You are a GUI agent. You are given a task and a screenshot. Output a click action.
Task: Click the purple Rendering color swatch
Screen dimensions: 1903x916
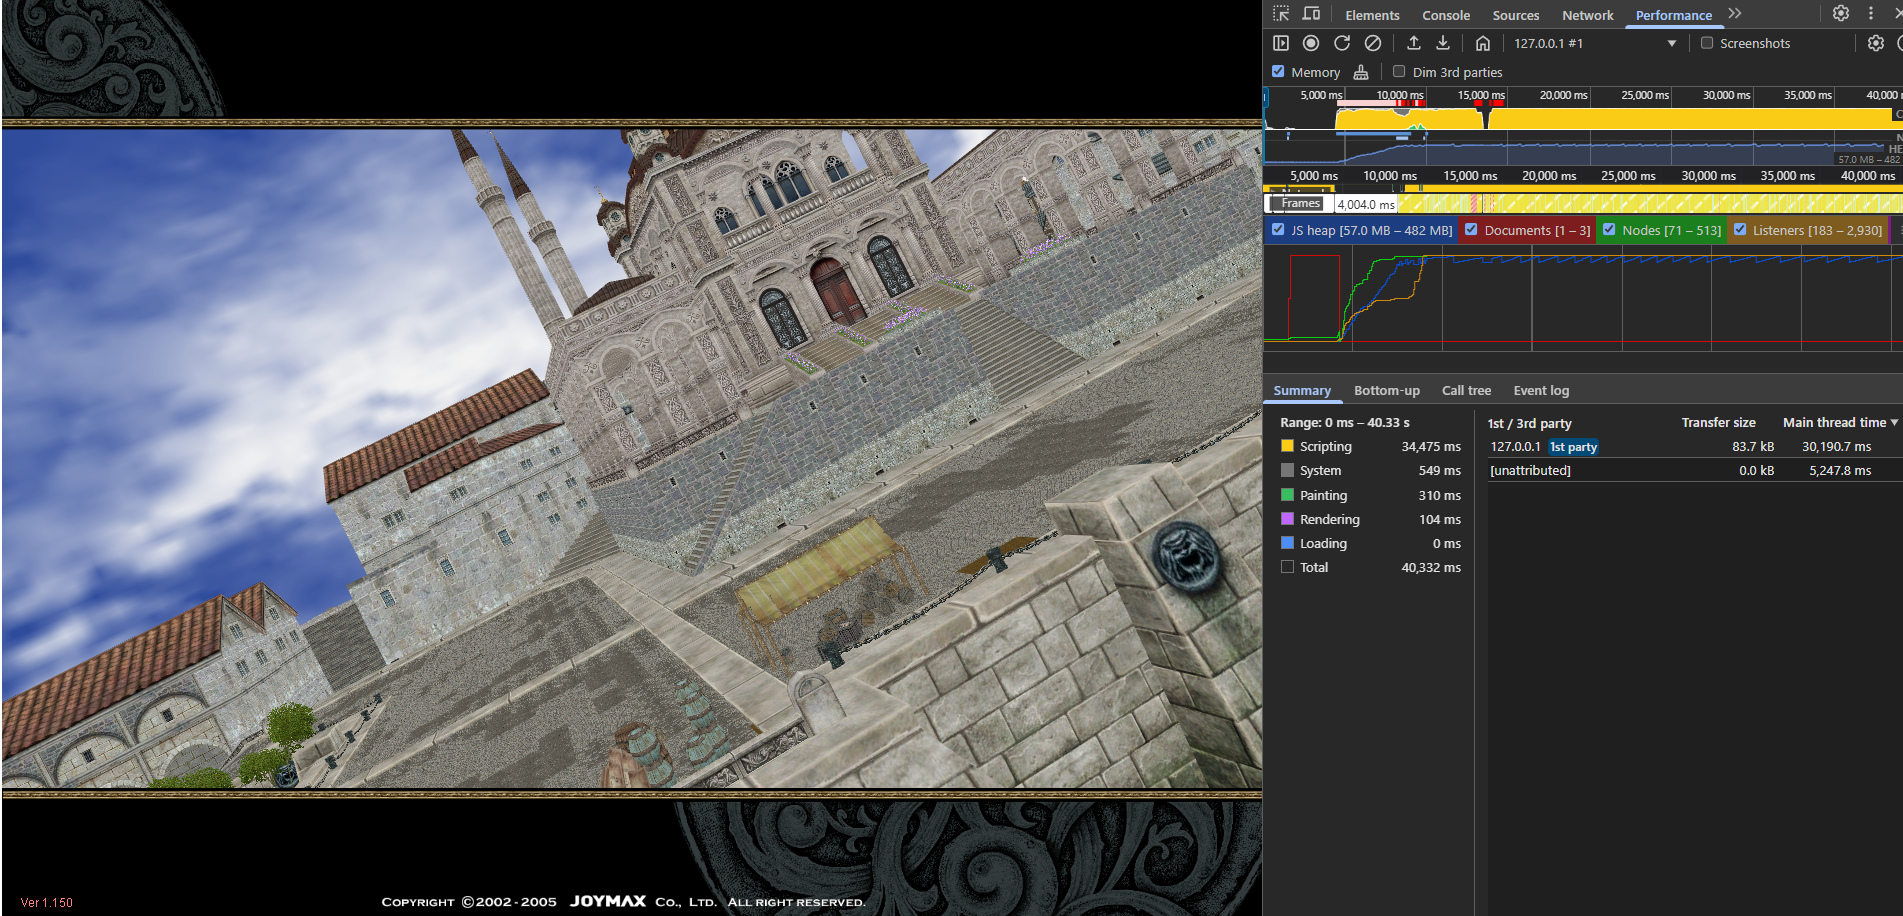[x=1288, y=519]
